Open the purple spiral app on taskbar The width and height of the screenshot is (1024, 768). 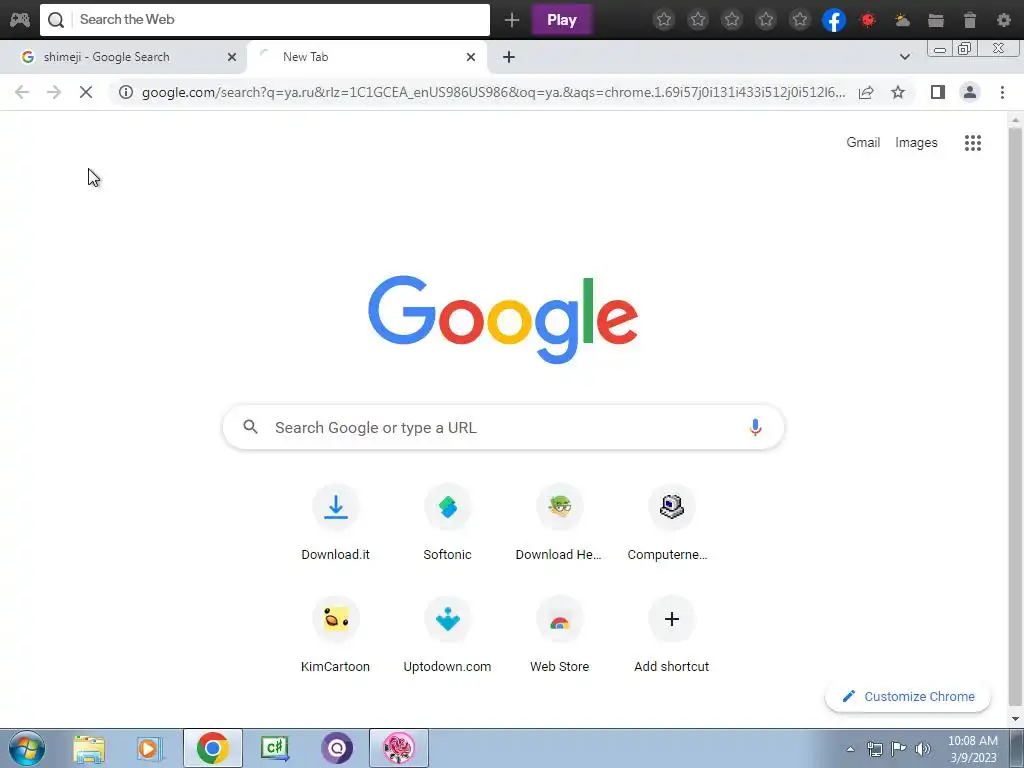point(337,748)
